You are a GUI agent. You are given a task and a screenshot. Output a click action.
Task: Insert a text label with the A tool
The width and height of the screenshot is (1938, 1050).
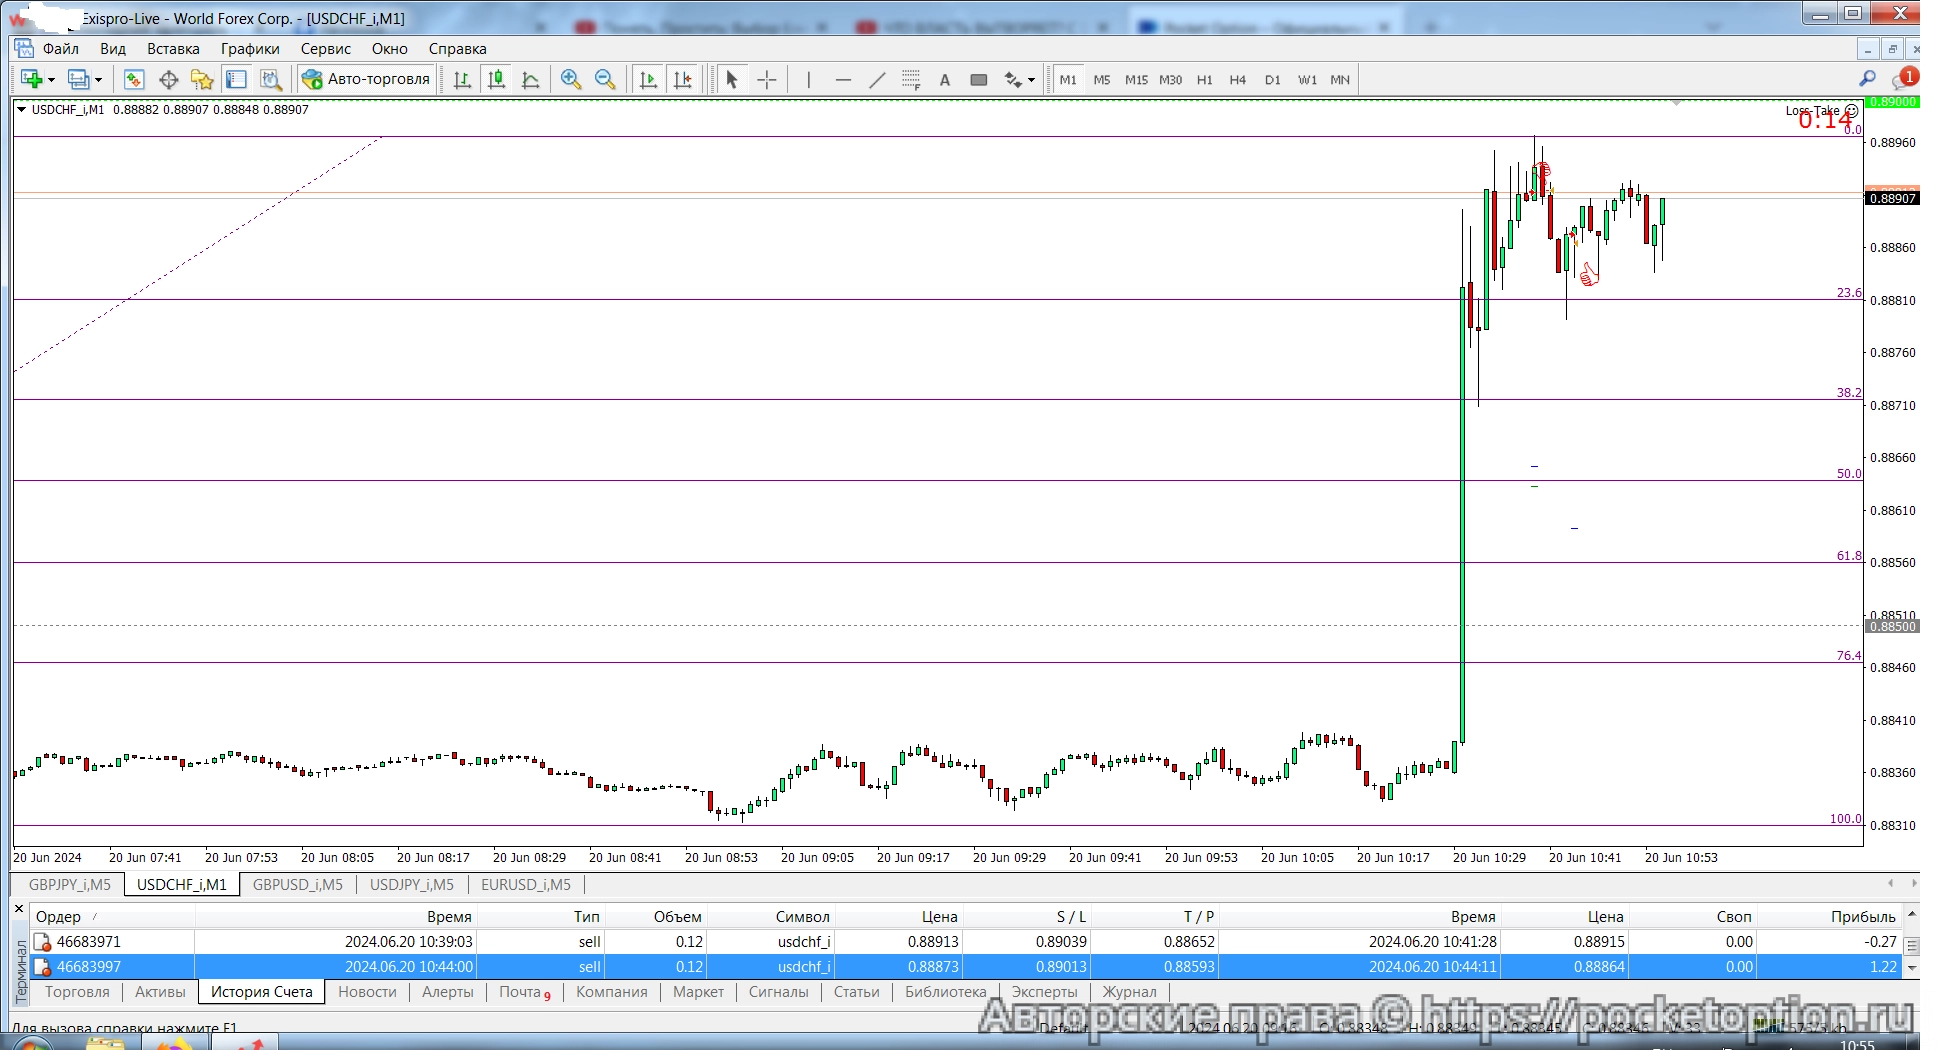coord(945,80)
